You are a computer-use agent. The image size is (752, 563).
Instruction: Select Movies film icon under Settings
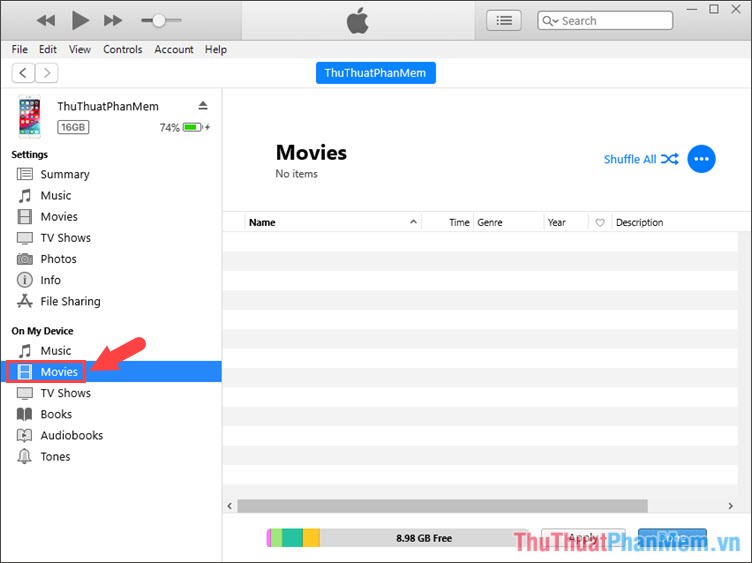(x=25, y=217)
